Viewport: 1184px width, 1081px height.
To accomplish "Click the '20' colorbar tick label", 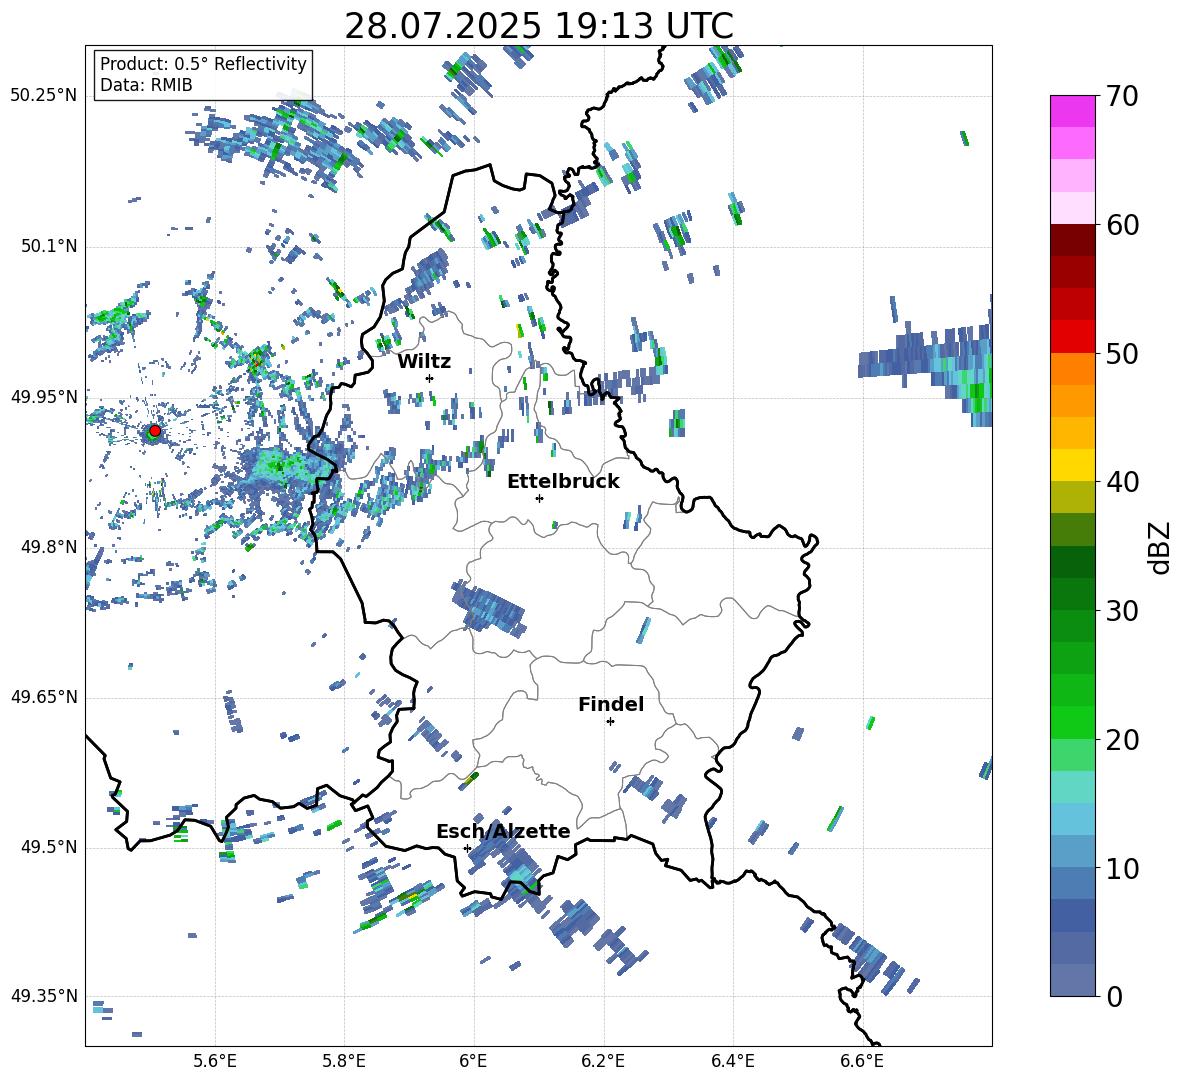I will pyautogui.click(x=1121, y=740).
